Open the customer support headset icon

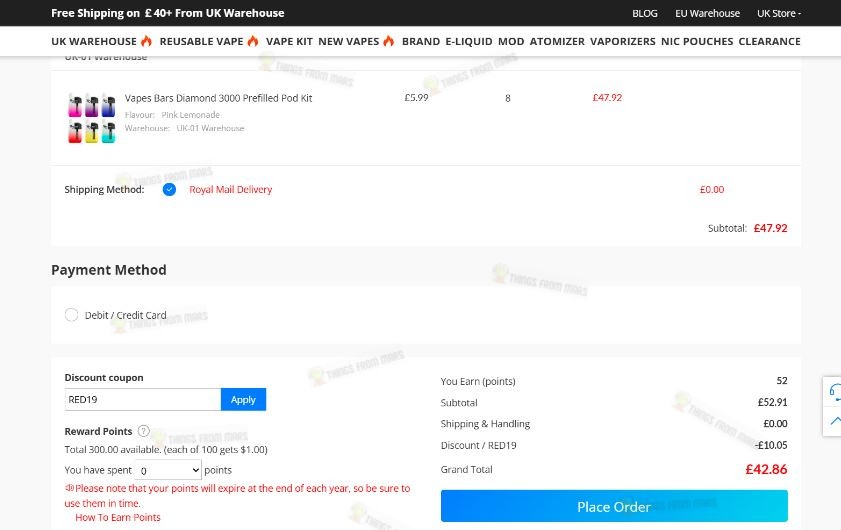click(835, 391)
